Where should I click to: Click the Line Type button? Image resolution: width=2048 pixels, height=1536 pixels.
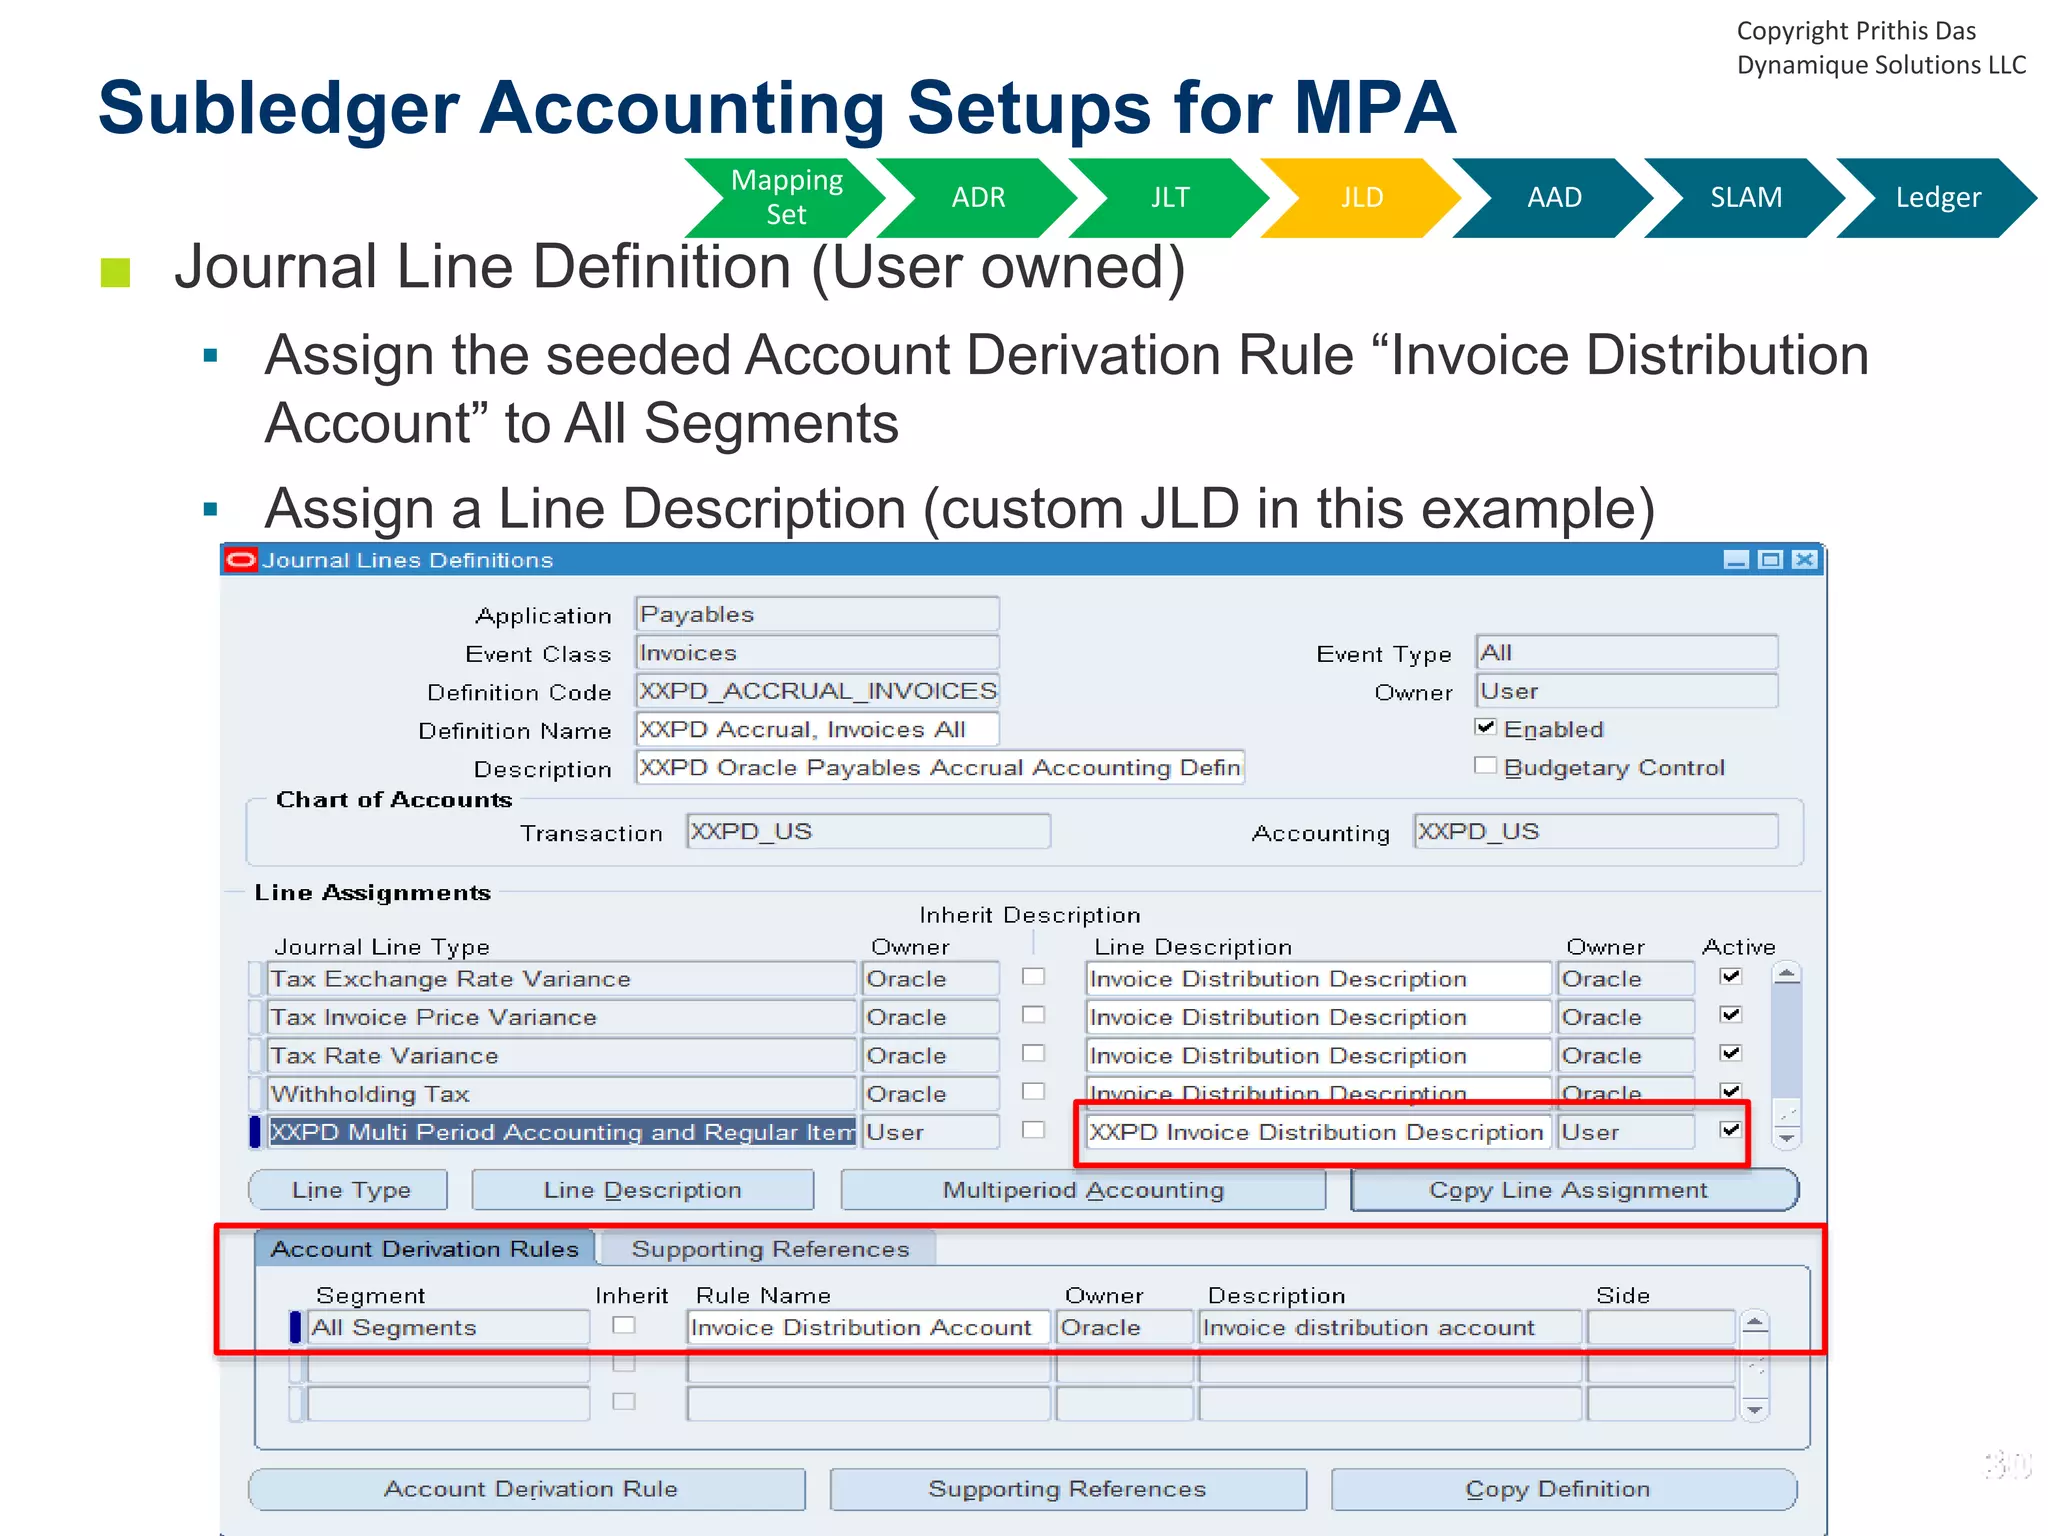[349, 1190]
